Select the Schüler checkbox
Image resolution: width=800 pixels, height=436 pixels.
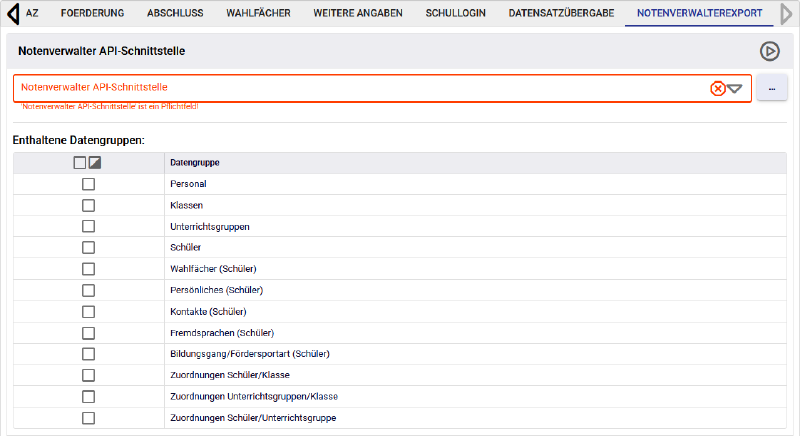point(88,247)
